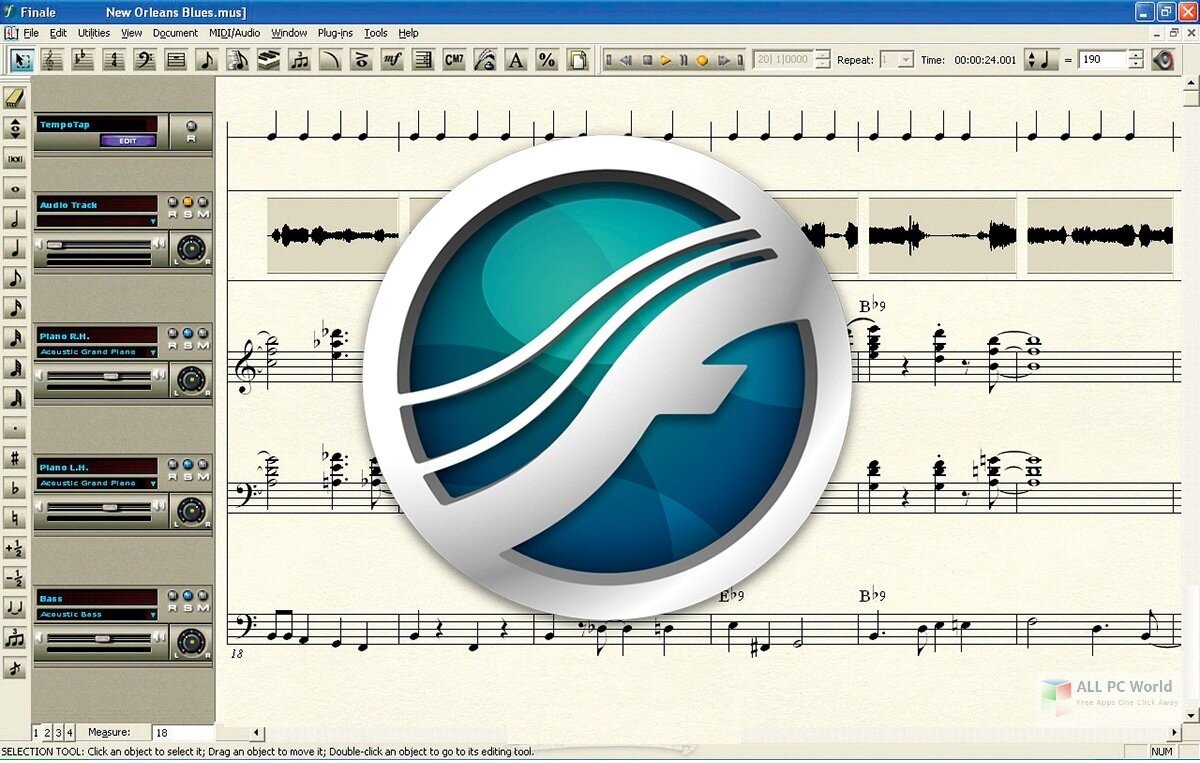Start playback with the play button

[665, 60]
